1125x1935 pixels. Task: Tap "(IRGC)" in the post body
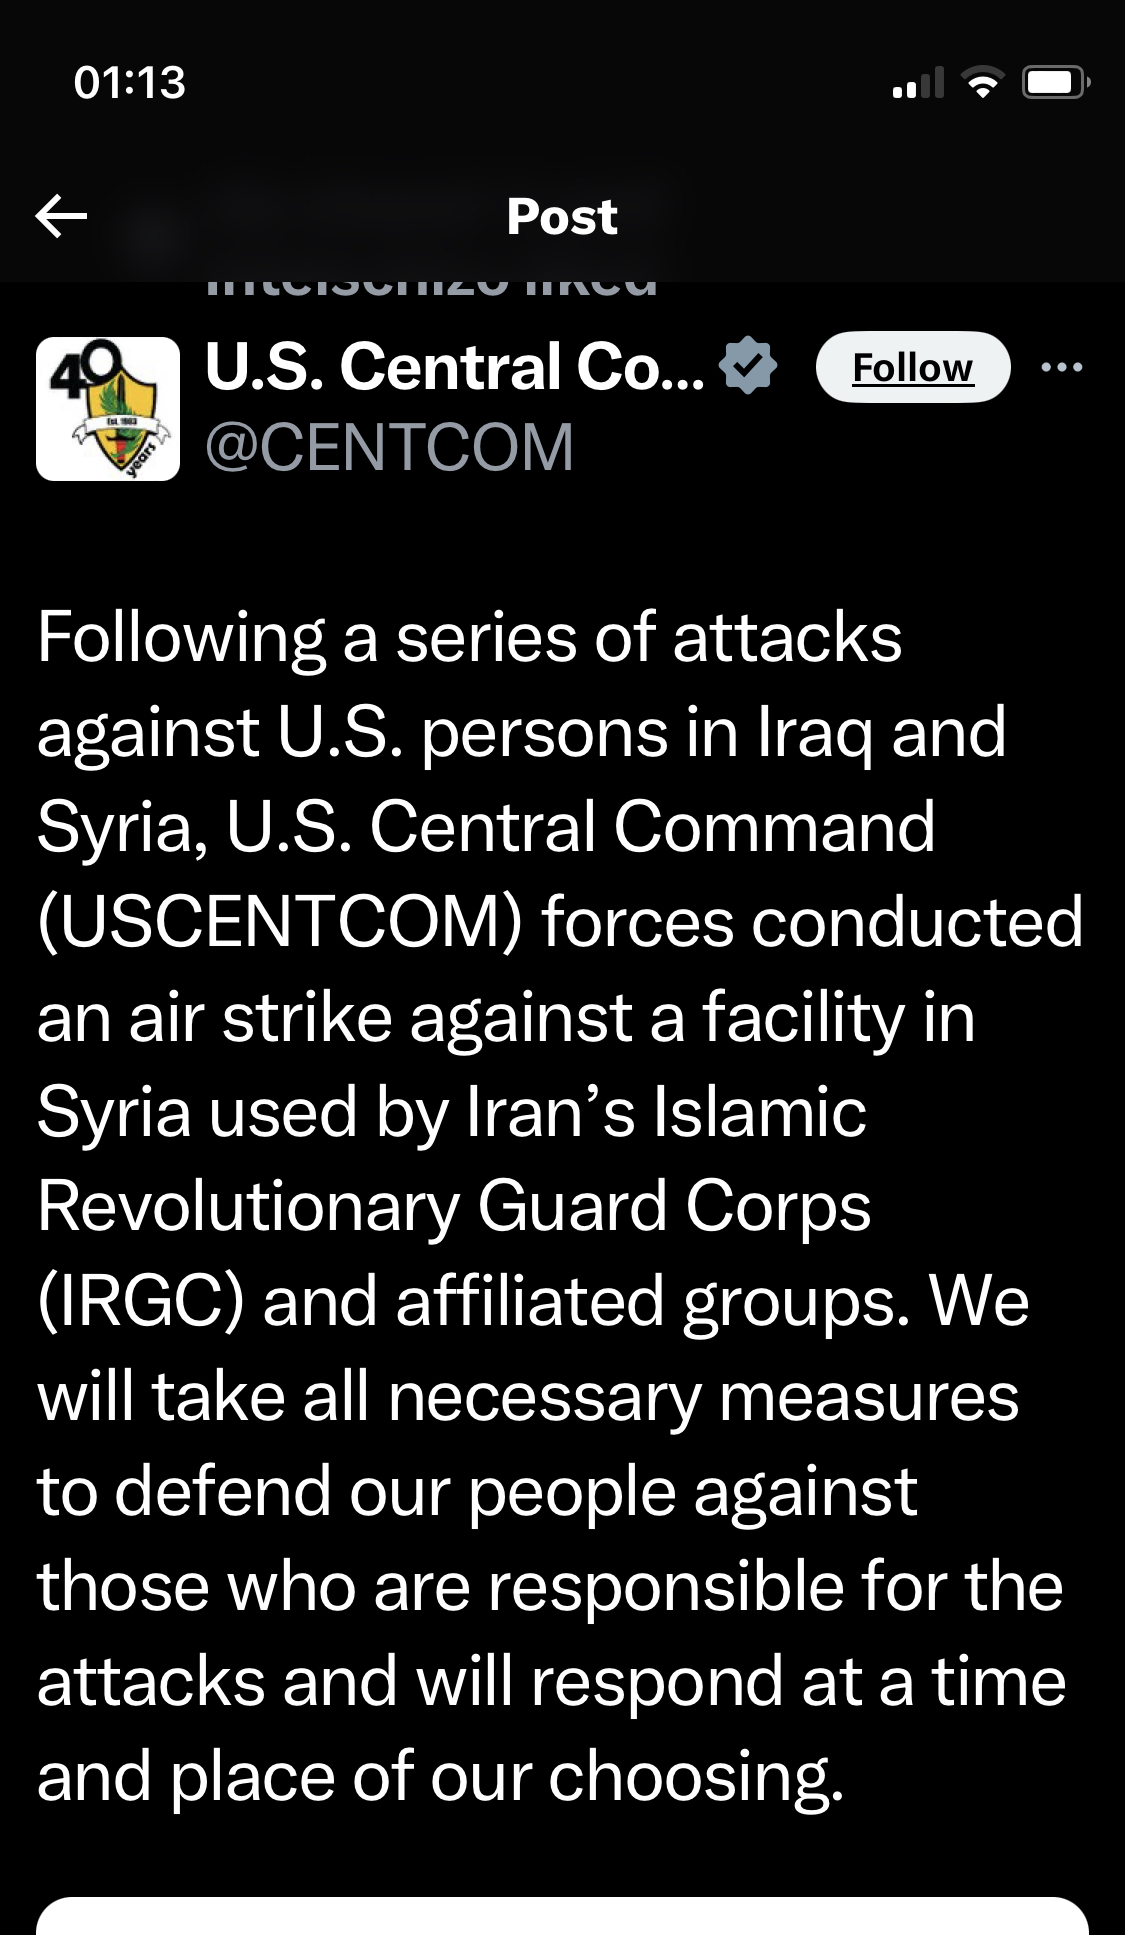coord(141,1302)
